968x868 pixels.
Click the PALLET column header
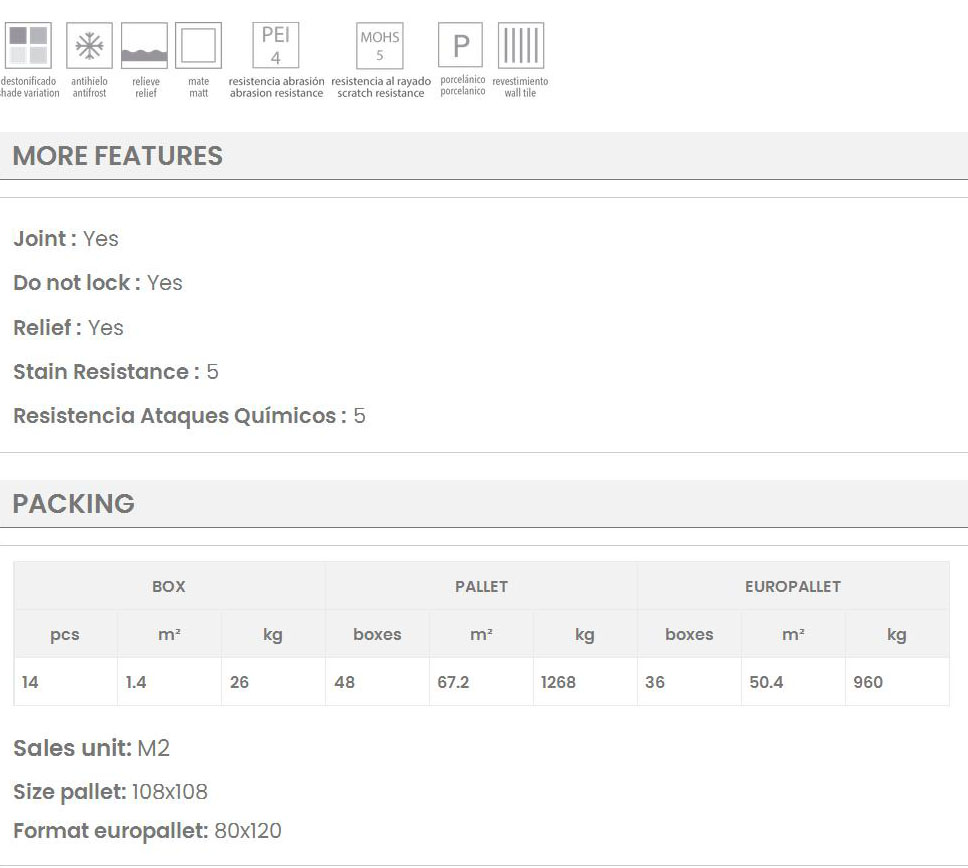coord(481,587)
